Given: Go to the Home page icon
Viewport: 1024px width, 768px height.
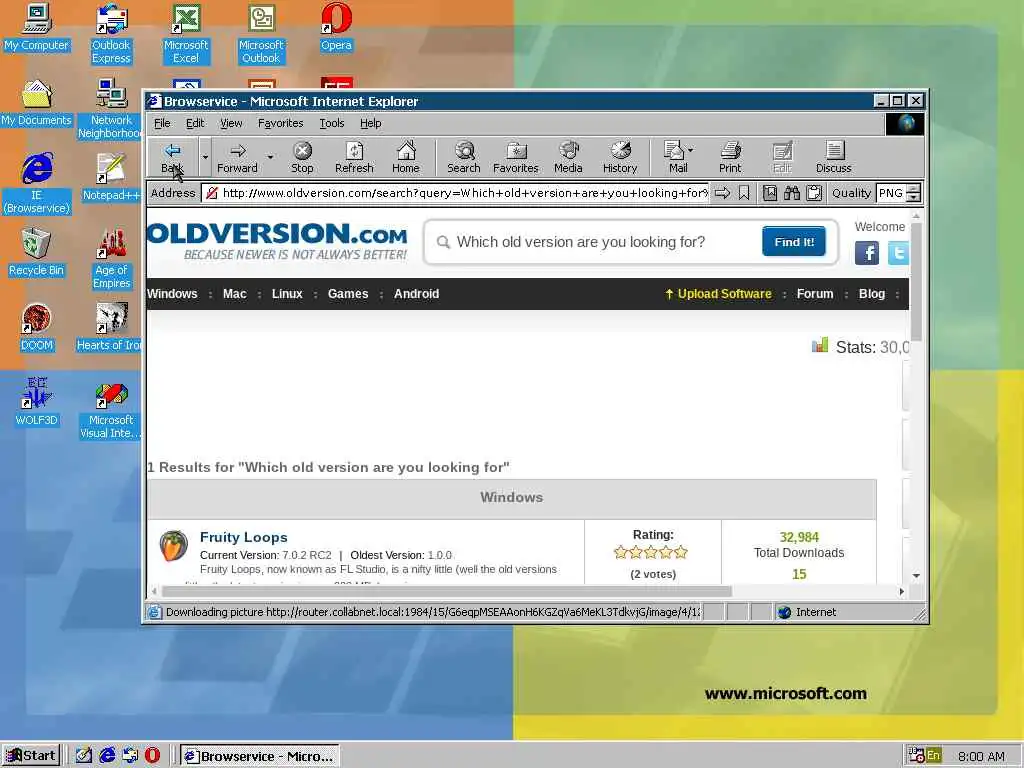Looking at the screenshot, I should pos(406,157).
